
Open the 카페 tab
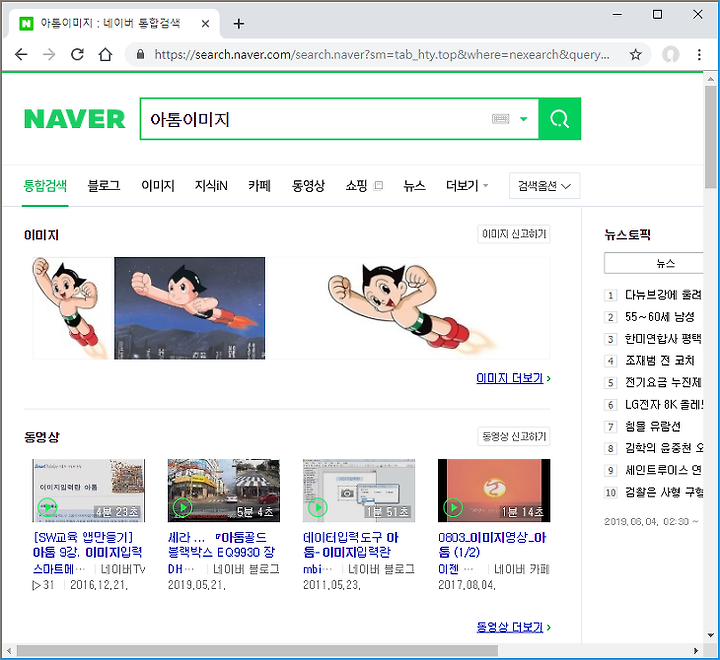[259, 186]
